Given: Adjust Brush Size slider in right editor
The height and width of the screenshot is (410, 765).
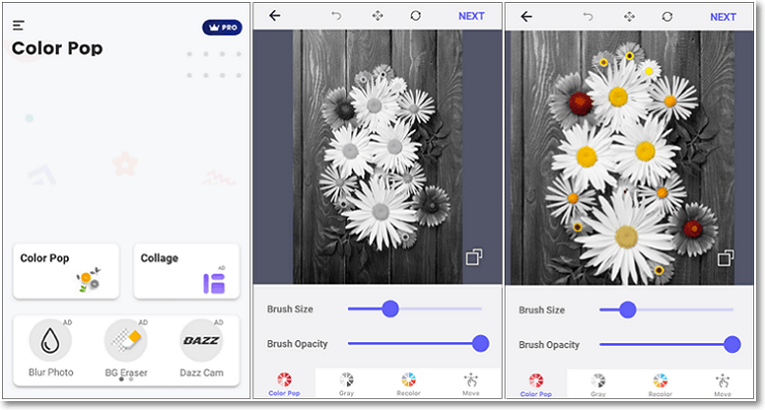Looking at the screenshot, I should pyautogui.click(x=666, y=309).
